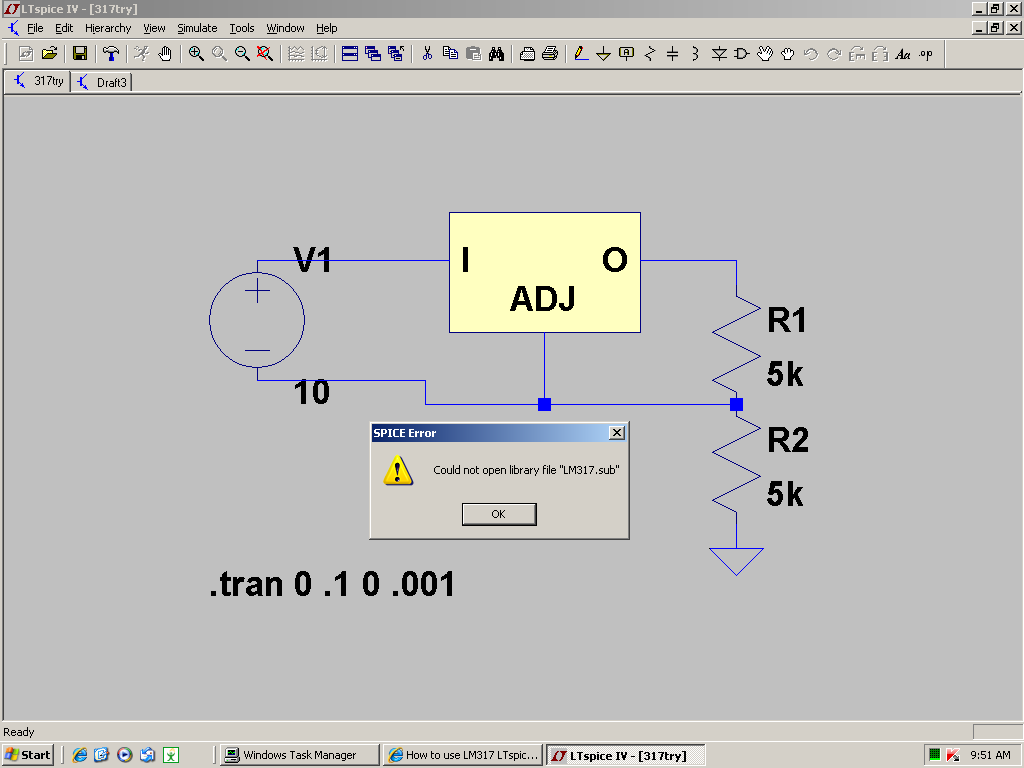
Task: Select the Text 'Aa' tool
Action: 903,54
